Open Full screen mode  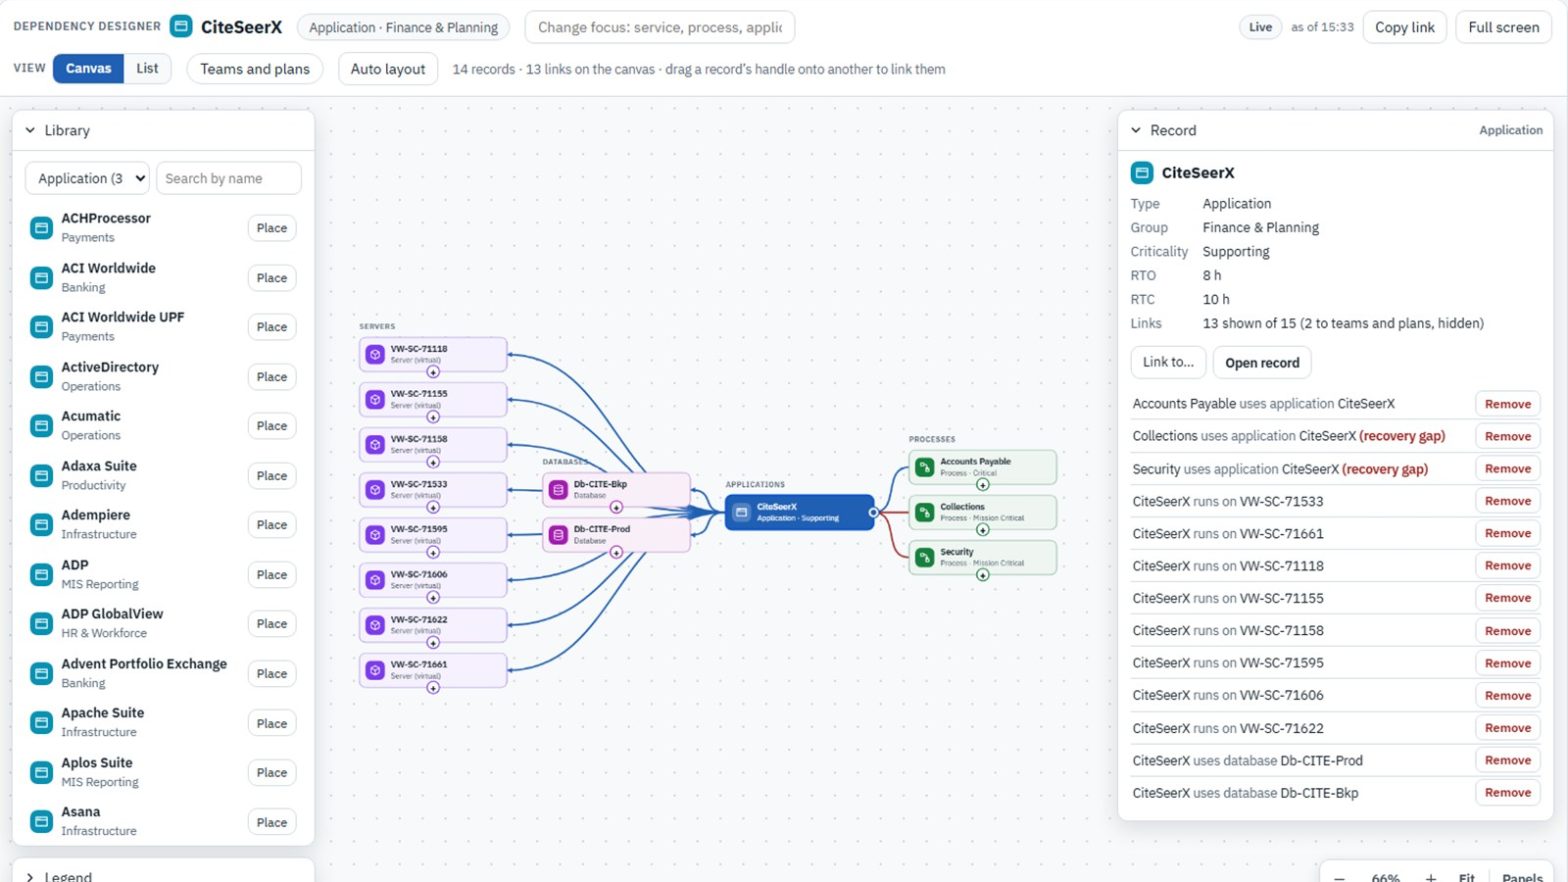1503,27
